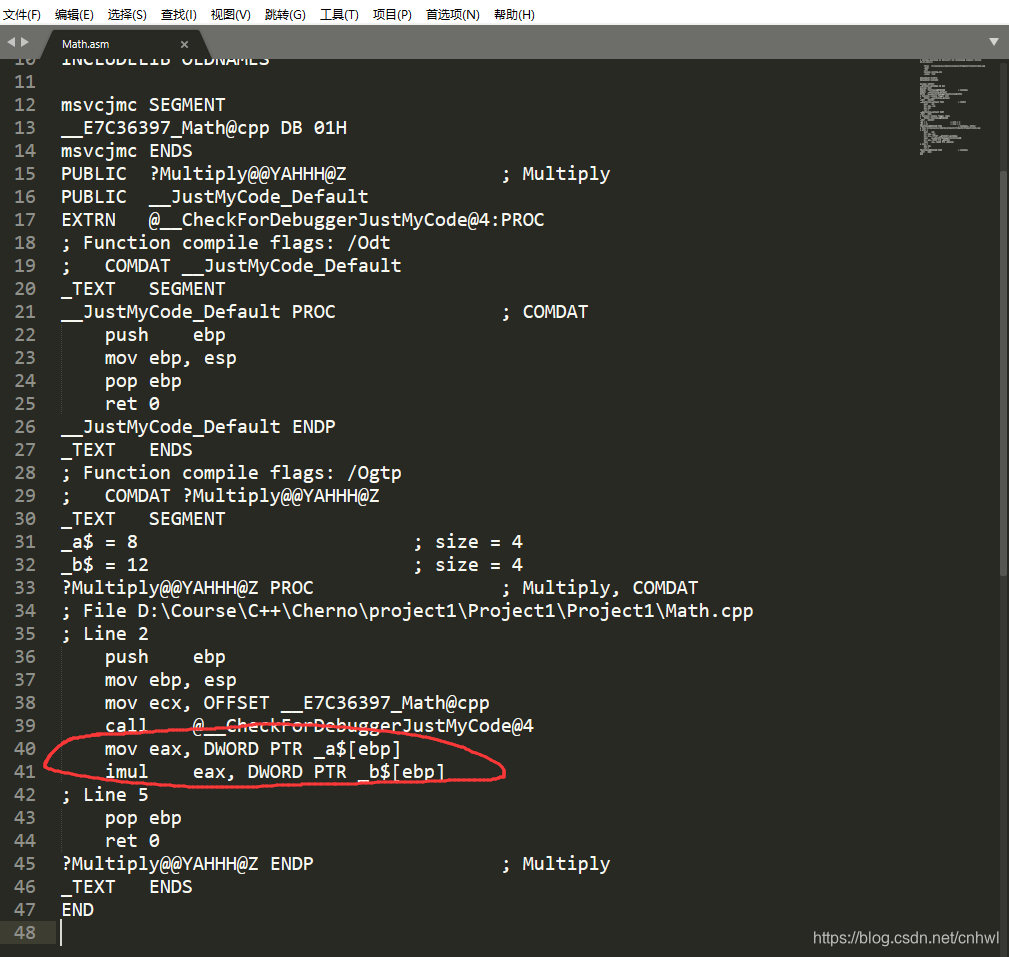This screenshot has width=1009, height=957.
Task: Open the 编辑(E) menu
Action: click(x=74, y=14)
